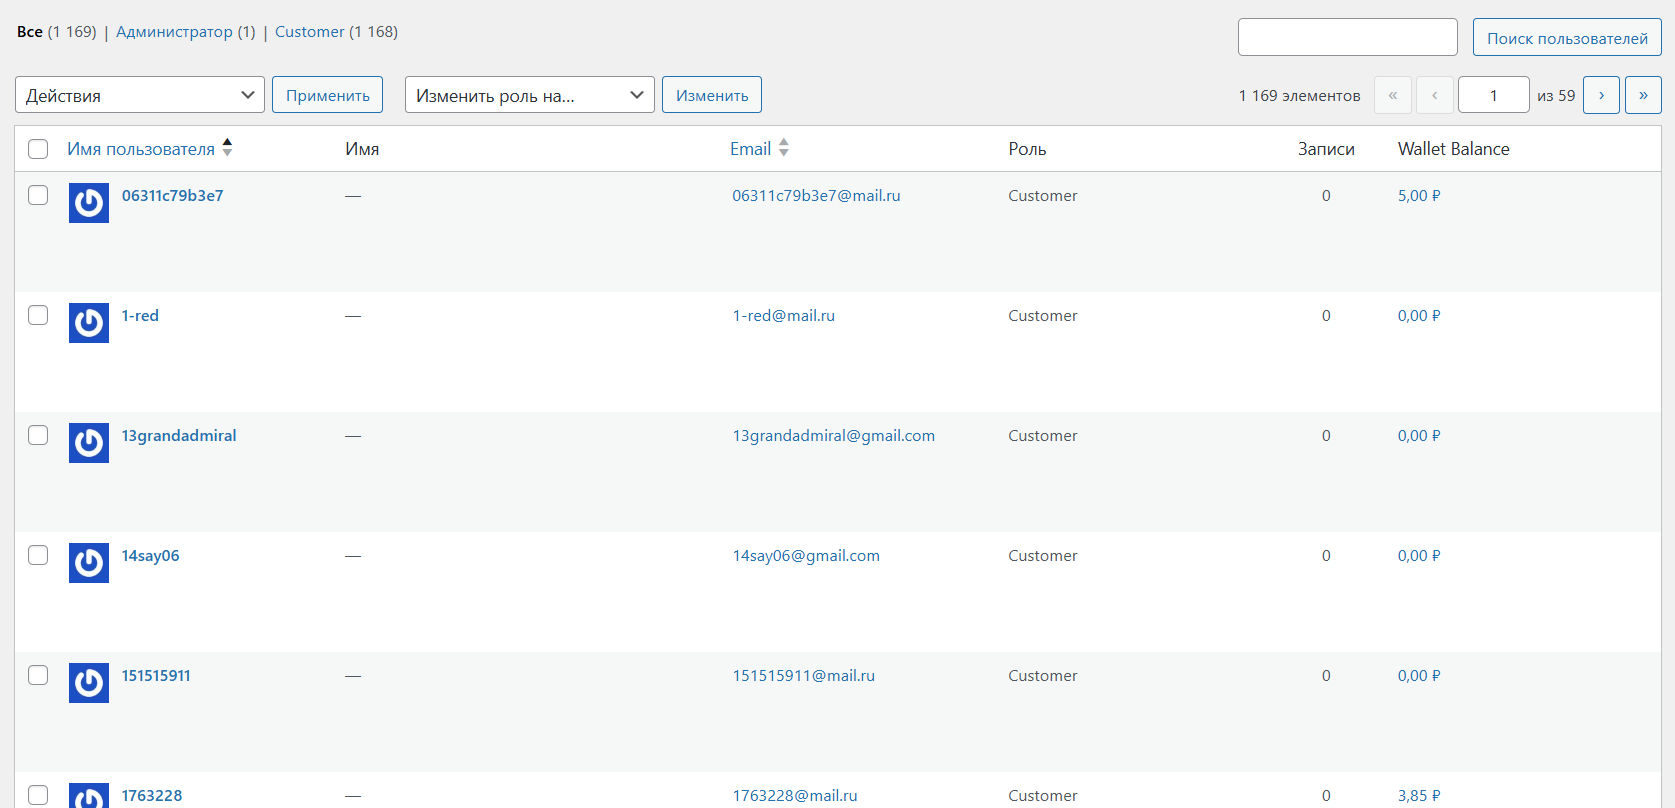
Task: Open the 5,00 ₽ wallet balance link
Action: tap(1419, 196)
